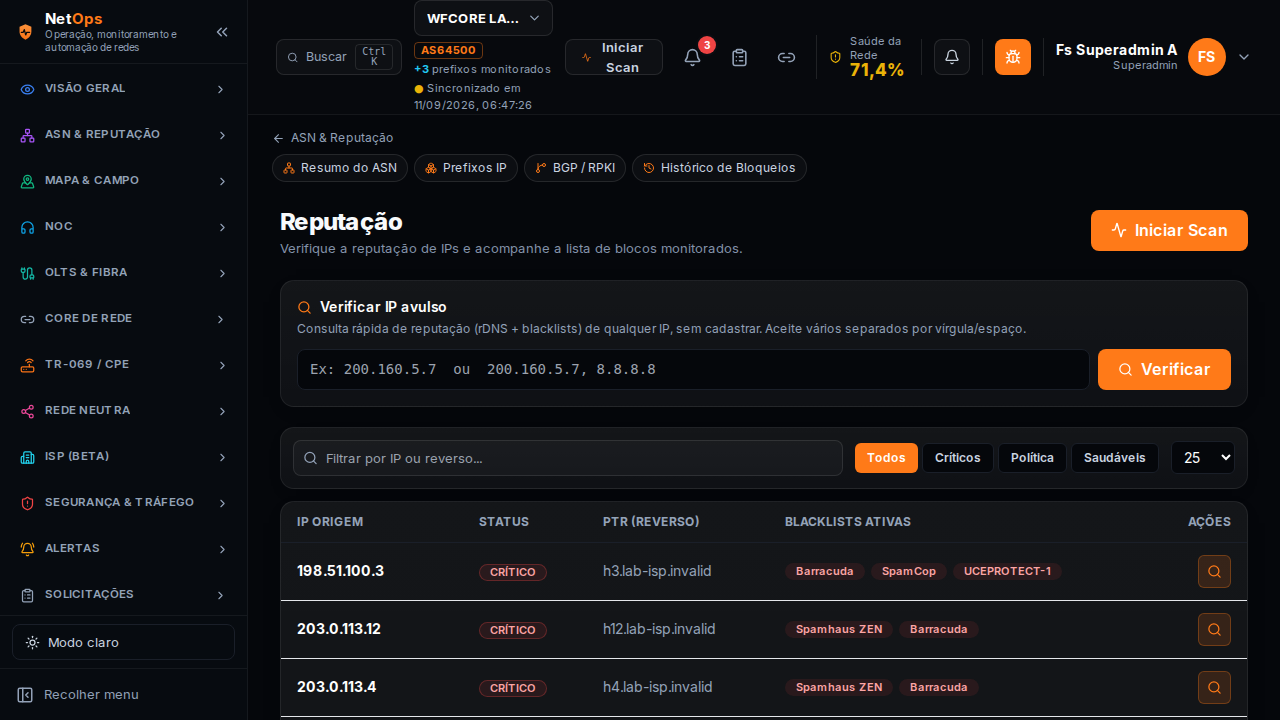Viewport: 1280px width, 720px height.
Task: Filter list by Saudáveis
Action: (1115, 458)
